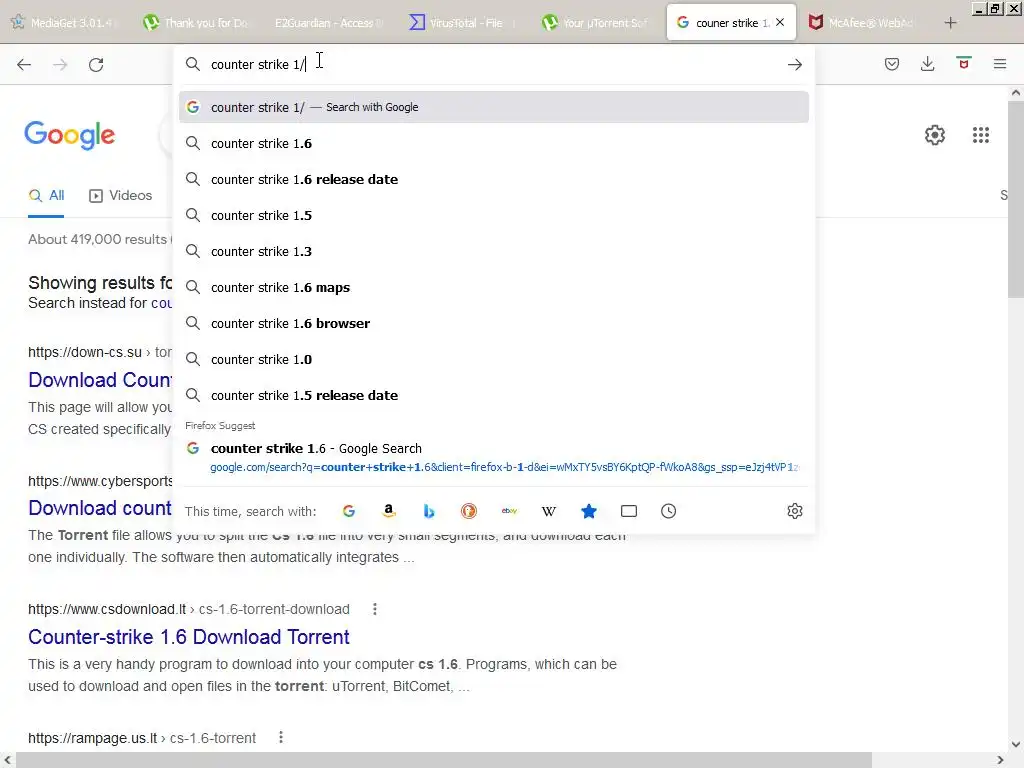Click the 'Firefox Suggest' label
The width and height of the screenshot is (1024, 768).
(220, 425)
